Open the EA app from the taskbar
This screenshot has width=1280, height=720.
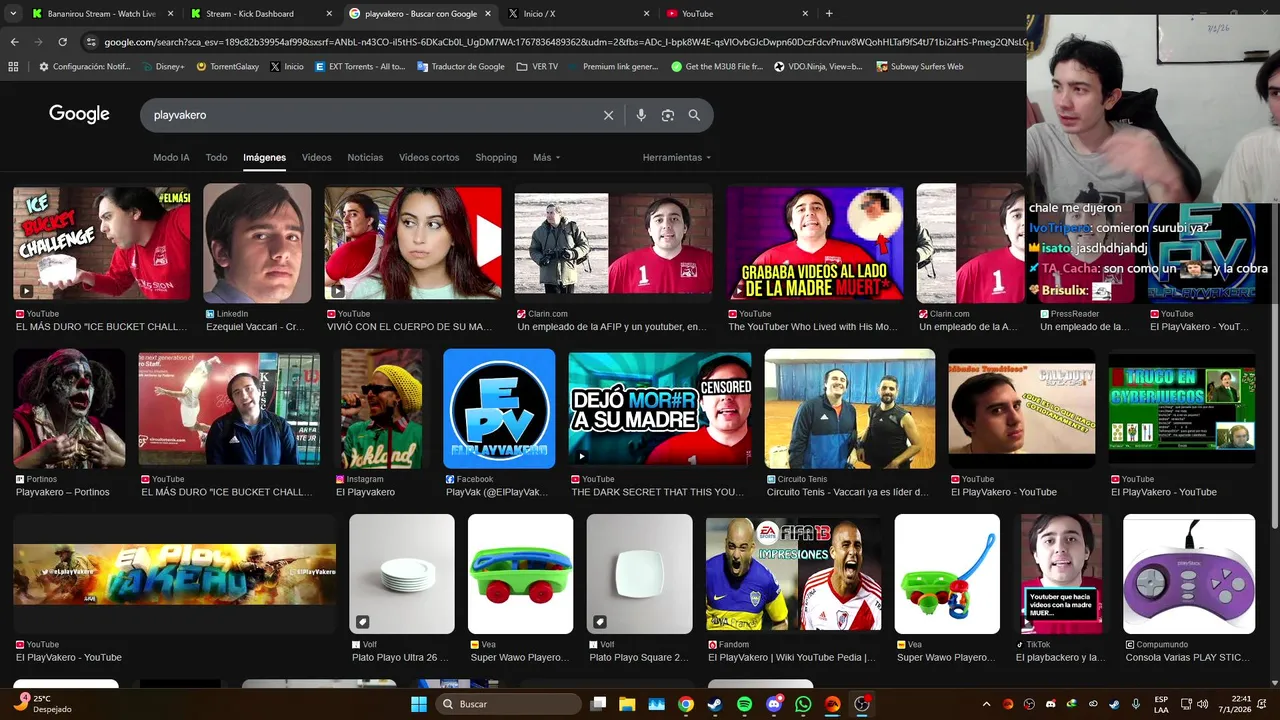coord(832,704)
